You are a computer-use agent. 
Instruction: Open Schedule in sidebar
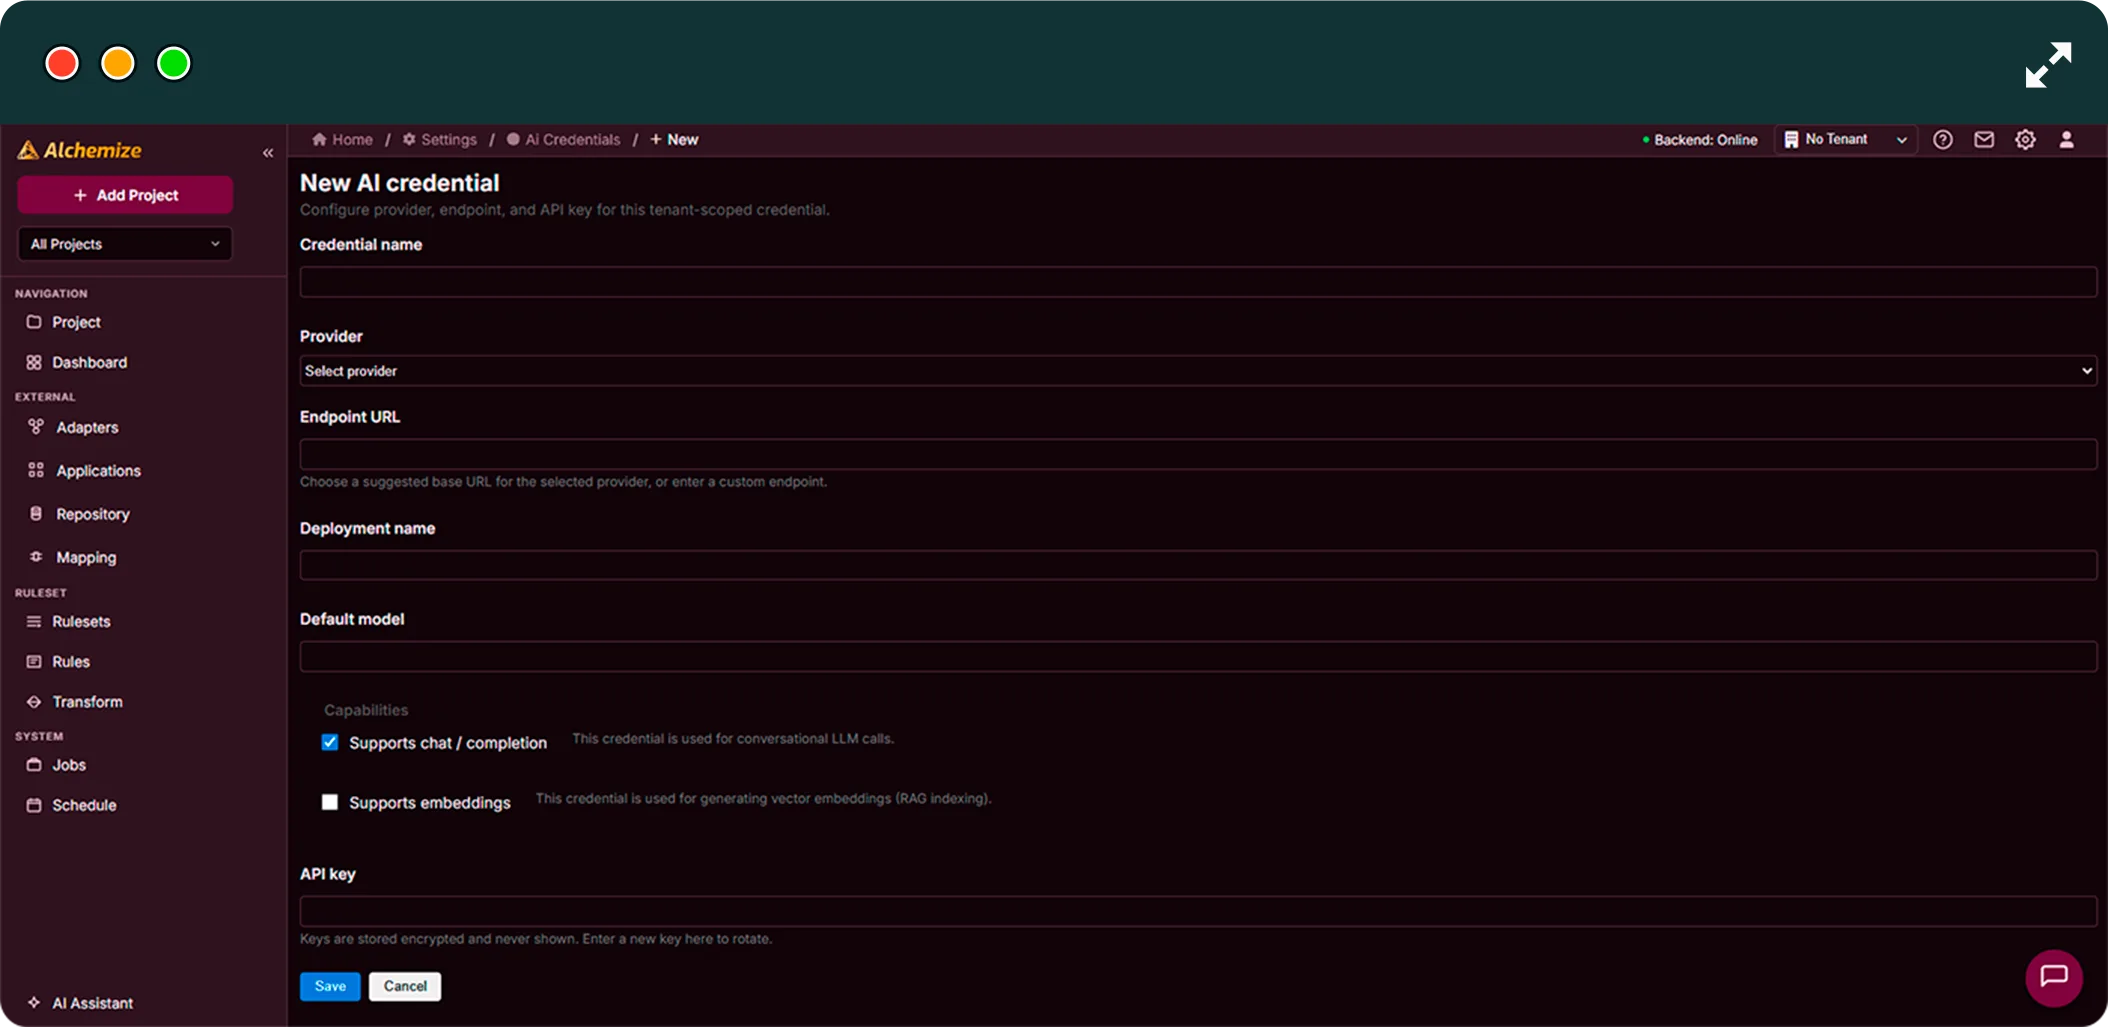(x=84, y=805)
